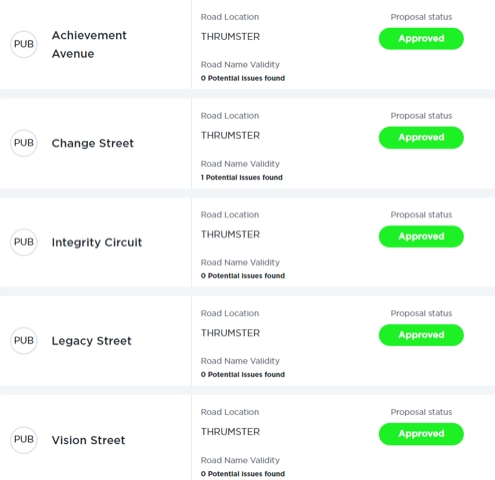Select Approved status of Integrity Circuit

[x=421, y=236]
